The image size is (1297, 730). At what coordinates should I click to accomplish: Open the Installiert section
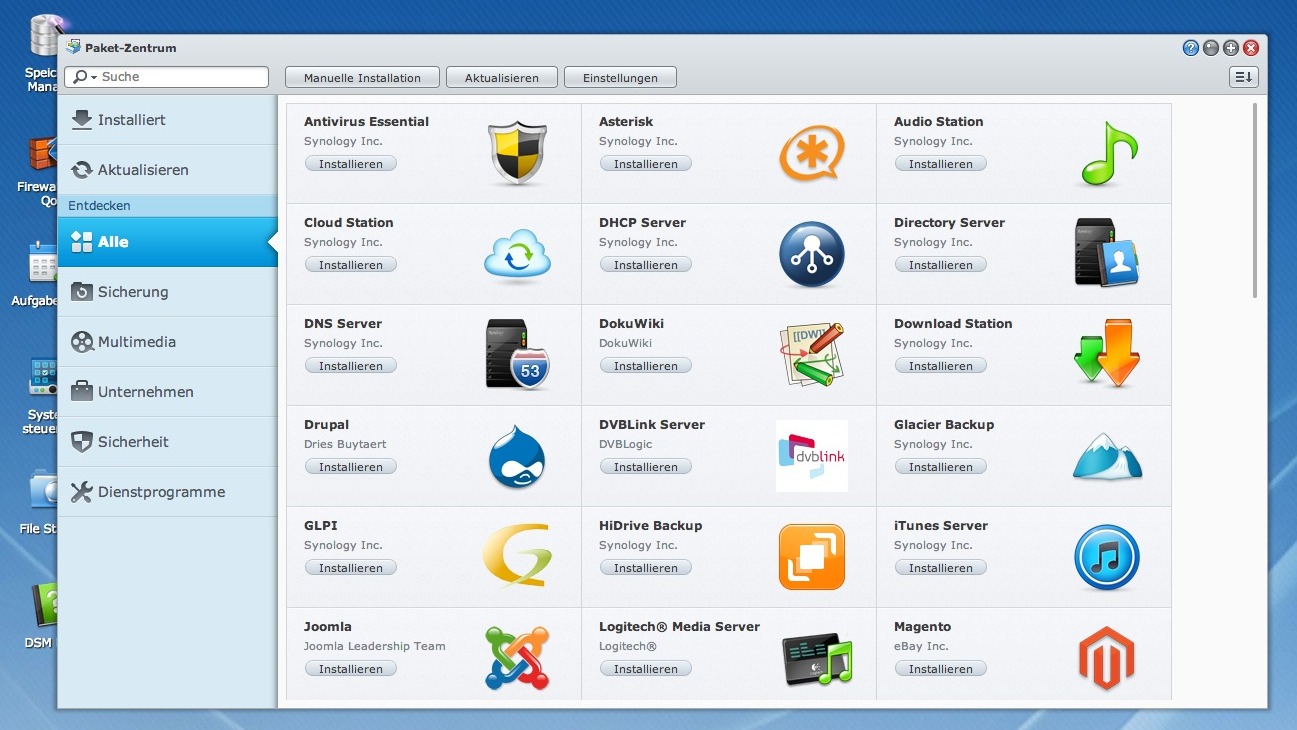[x=167, y=120]
